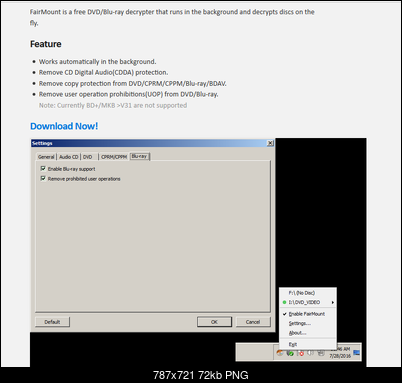The height and width of the screenshot is (383, 402).
Task: Click Cancel in the Settings dialog
Action: point(253,322)
